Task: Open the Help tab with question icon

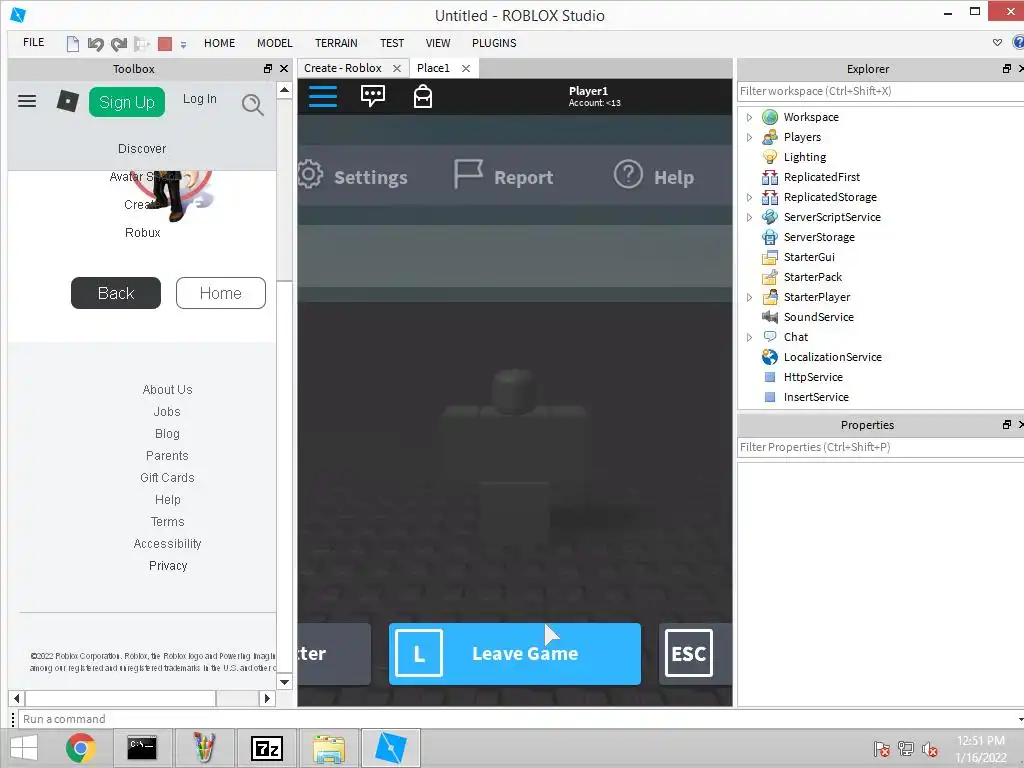Action: point(654,176)
